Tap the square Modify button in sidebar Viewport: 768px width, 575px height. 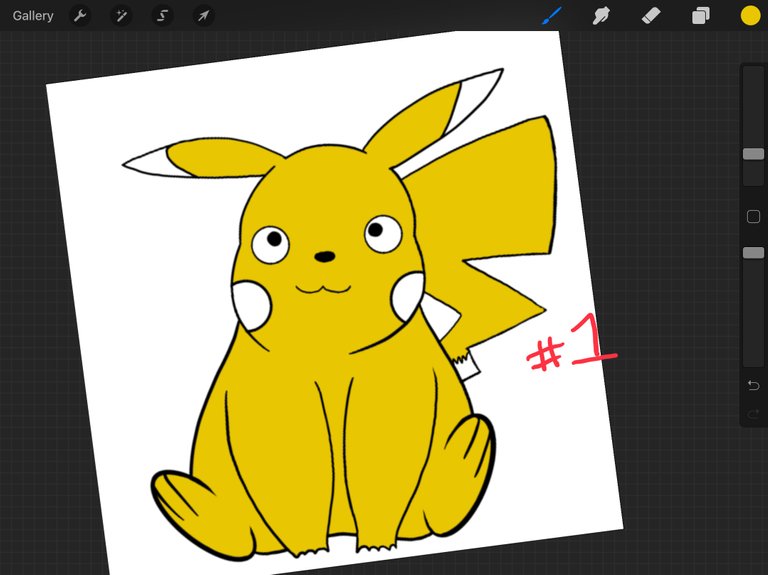tap(753, 216)
